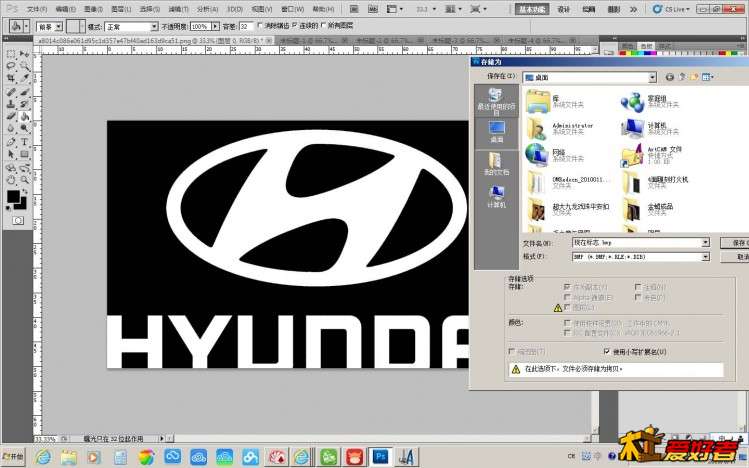
Task: Toggle Quick Mask mode
Action: tap(18, 220)
